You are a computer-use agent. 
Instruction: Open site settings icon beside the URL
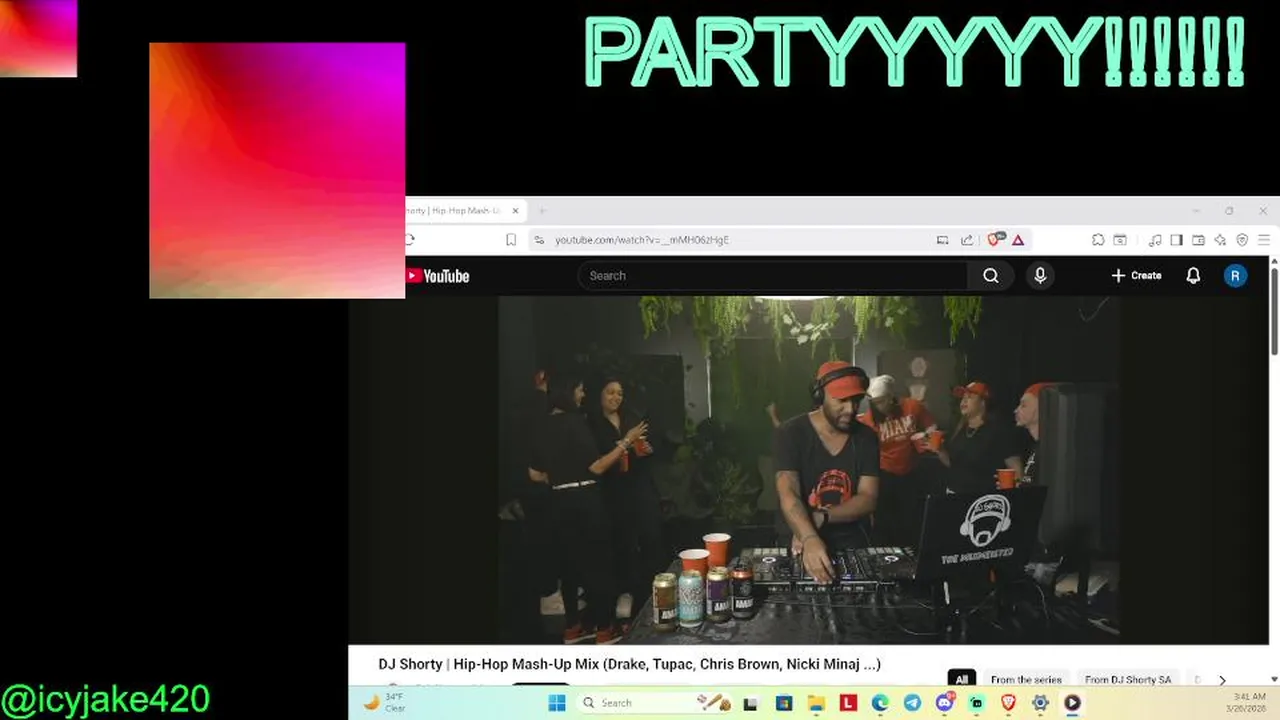point(539,240)
